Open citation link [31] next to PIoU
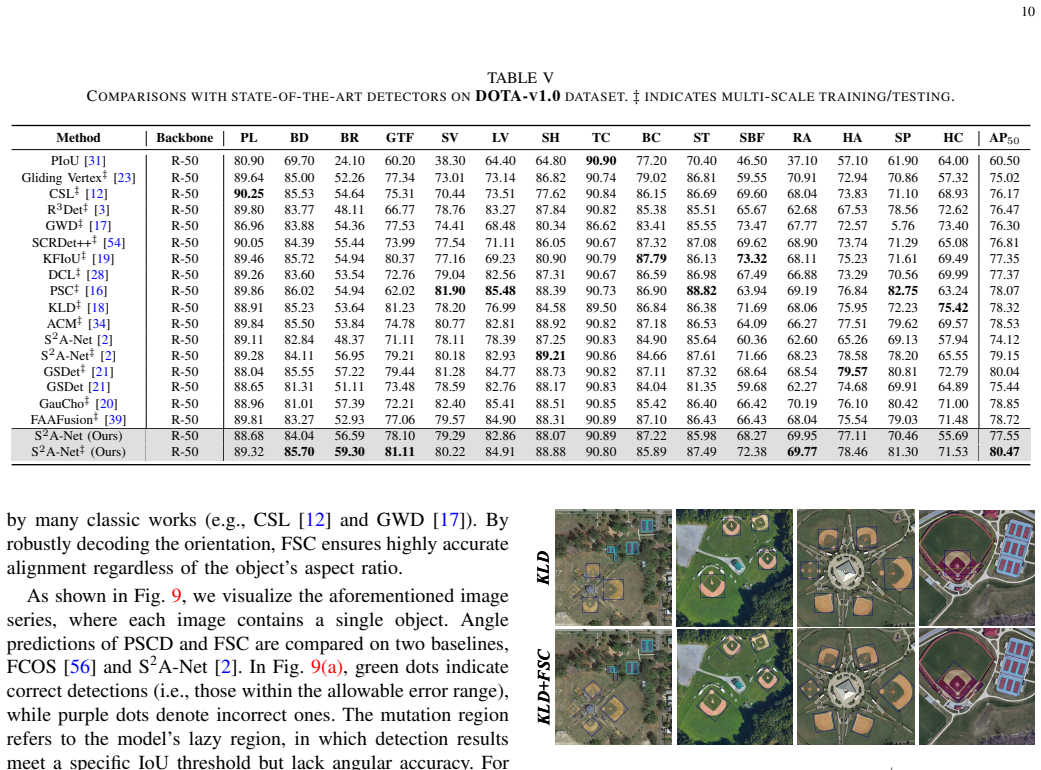The height and width of the screenshot is (770, 1041). tap(95, 161)
